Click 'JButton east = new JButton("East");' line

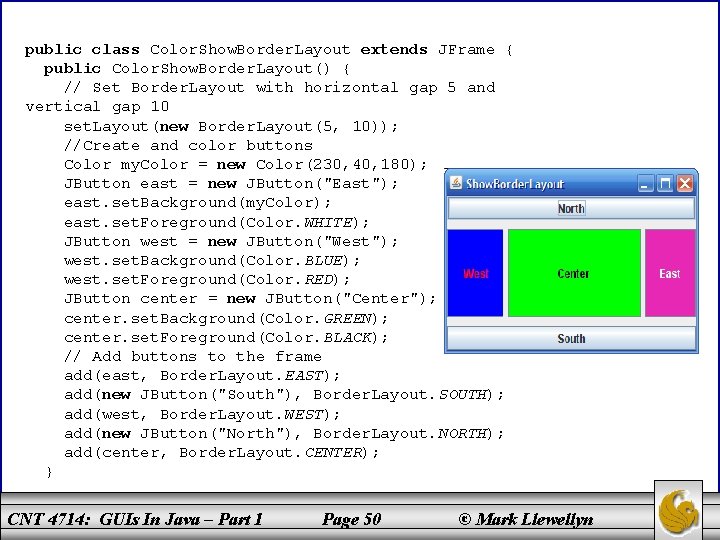(231, 184)
